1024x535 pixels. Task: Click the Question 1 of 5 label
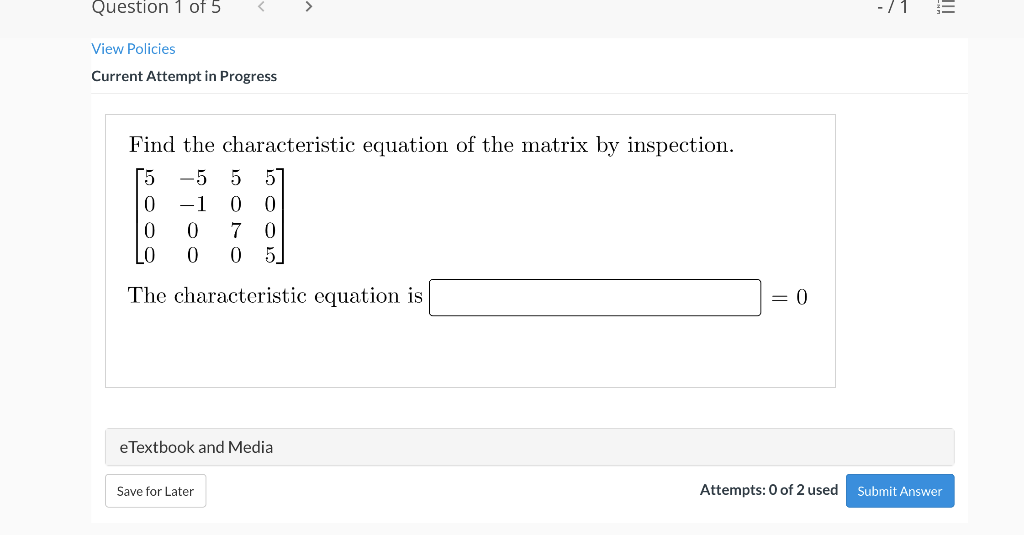pos(156,8)
